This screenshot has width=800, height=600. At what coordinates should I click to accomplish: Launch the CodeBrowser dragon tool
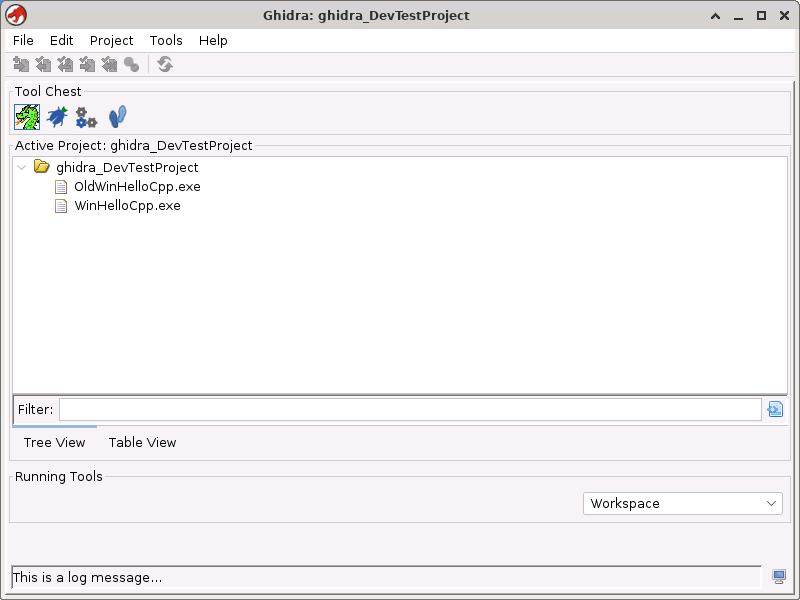[x=27, y=117]
